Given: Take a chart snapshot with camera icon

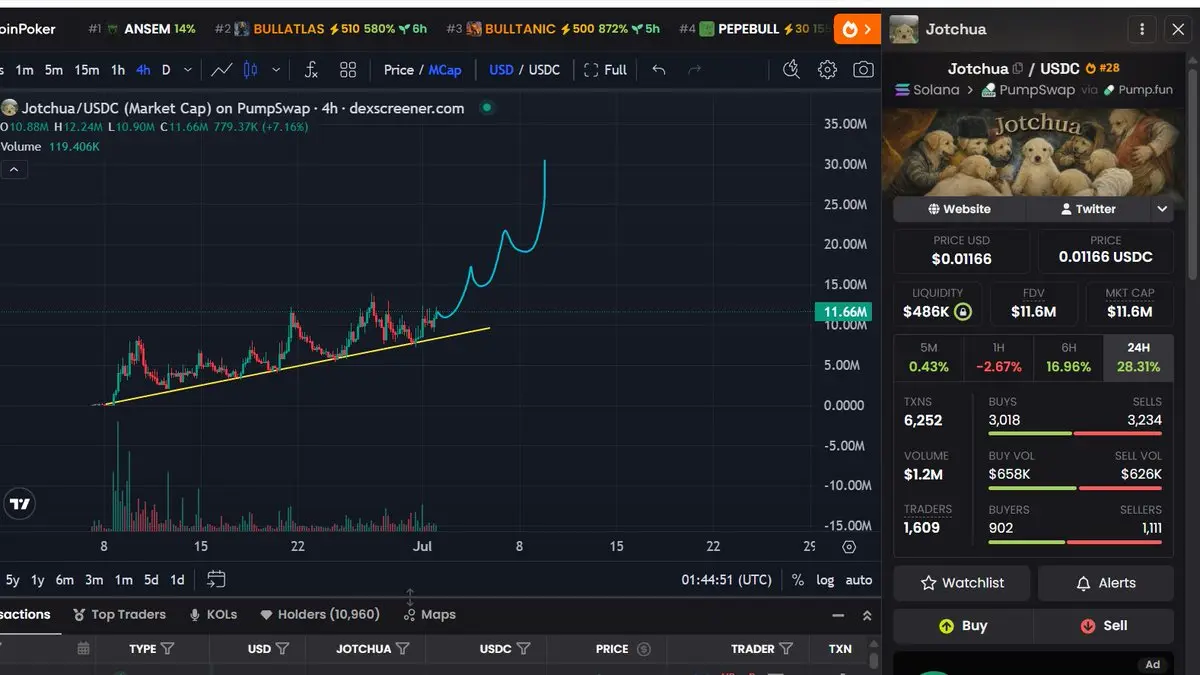Looking at the screenshot, I should pos(862,70).
